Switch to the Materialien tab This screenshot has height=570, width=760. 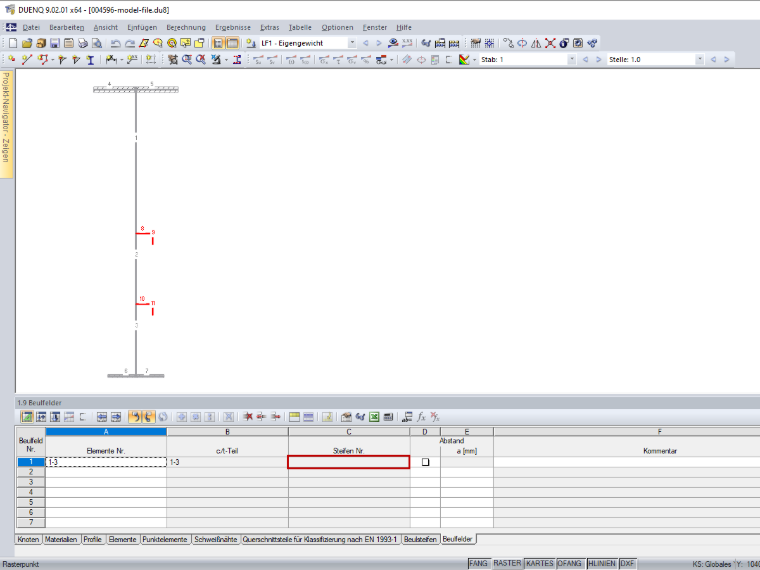click(x=61, y=539)
